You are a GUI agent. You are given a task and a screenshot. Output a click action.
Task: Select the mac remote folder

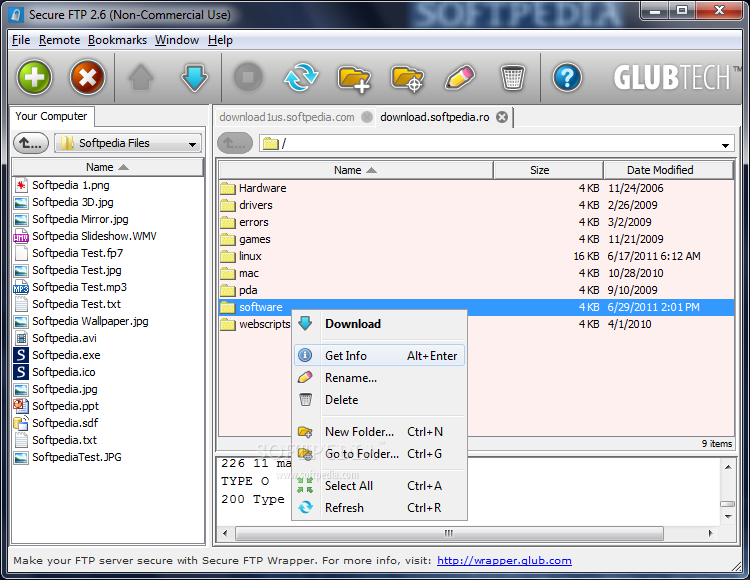click(476, 273)
